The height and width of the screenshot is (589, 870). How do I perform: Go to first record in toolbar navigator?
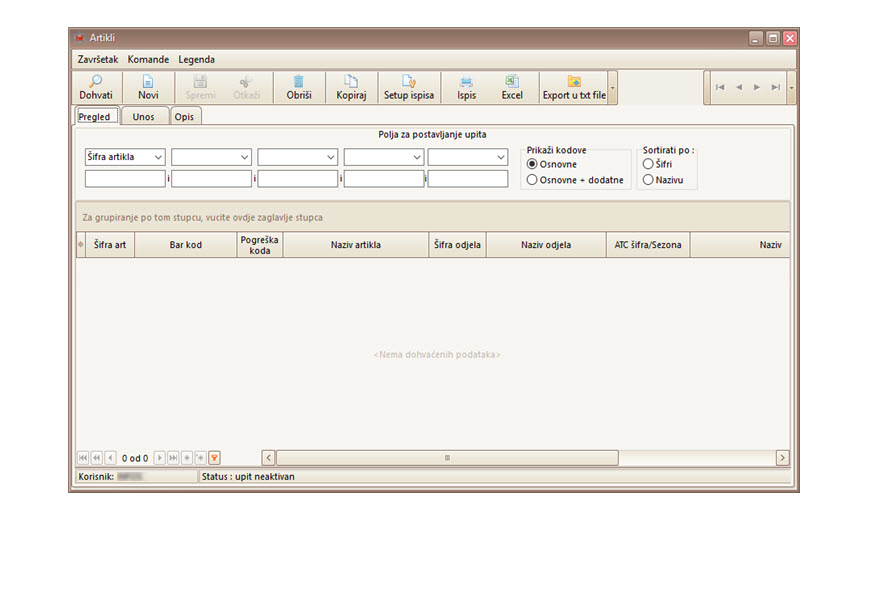tap(720, 87)
